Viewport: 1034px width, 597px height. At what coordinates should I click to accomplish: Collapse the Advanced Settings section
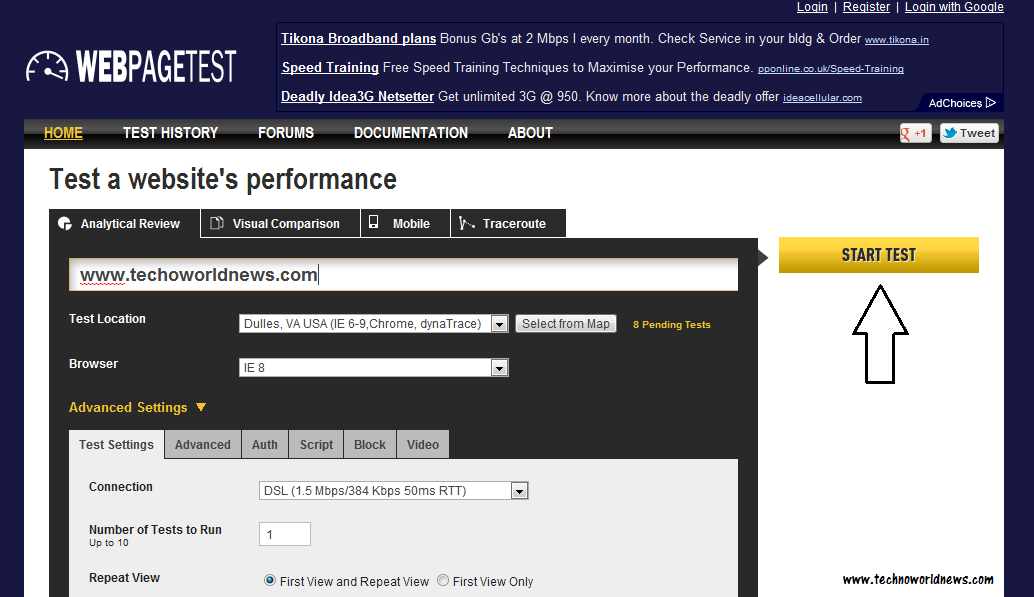click(x=201, y=407)
